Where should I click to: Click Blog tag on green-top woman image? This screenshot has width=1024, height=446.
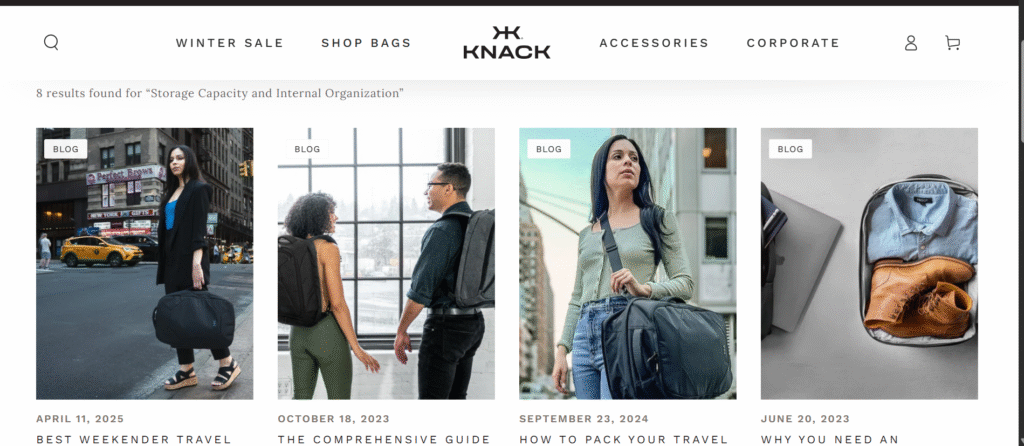pyautogui.click(x=549, y=149)
